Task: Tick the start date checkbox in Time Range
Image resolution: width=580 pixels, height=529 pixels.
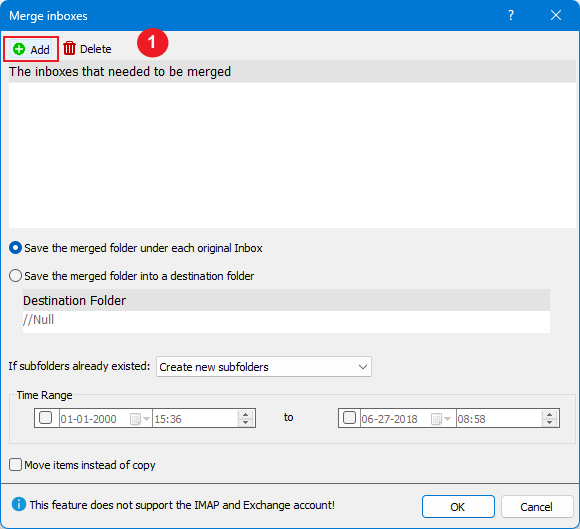Action: (45, 418)
